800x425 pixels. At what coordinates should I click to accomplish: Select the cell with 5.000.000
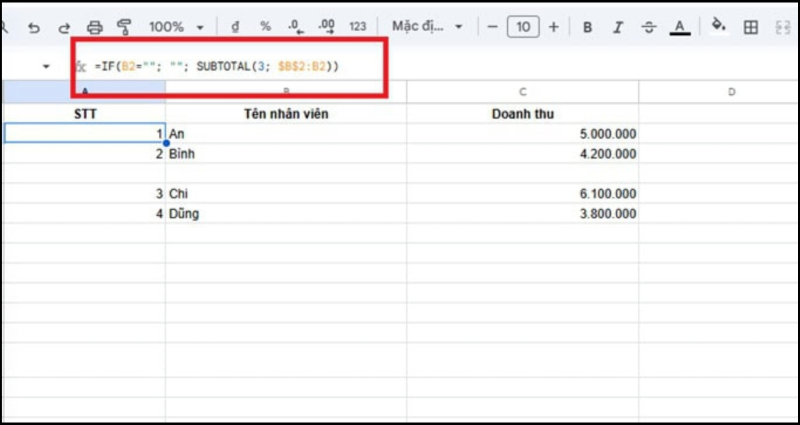tap(522, 134)
